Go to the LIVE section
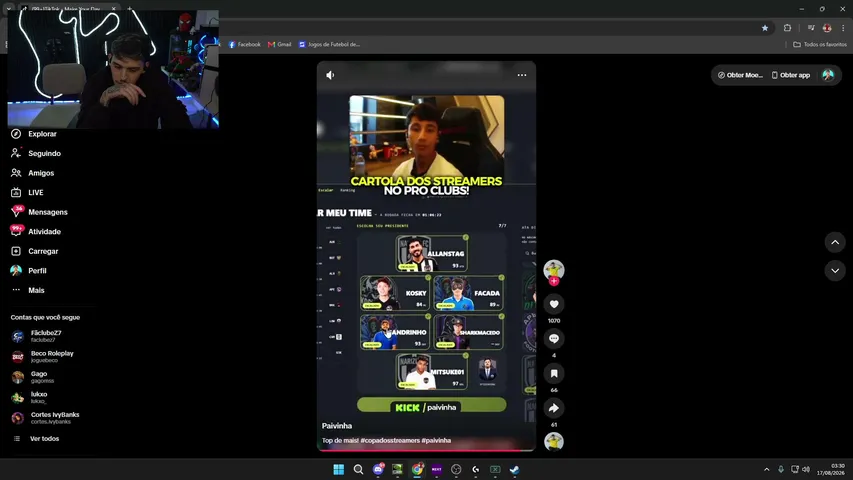The width and height of the screenshot is (853, 480). pos(27,193)
